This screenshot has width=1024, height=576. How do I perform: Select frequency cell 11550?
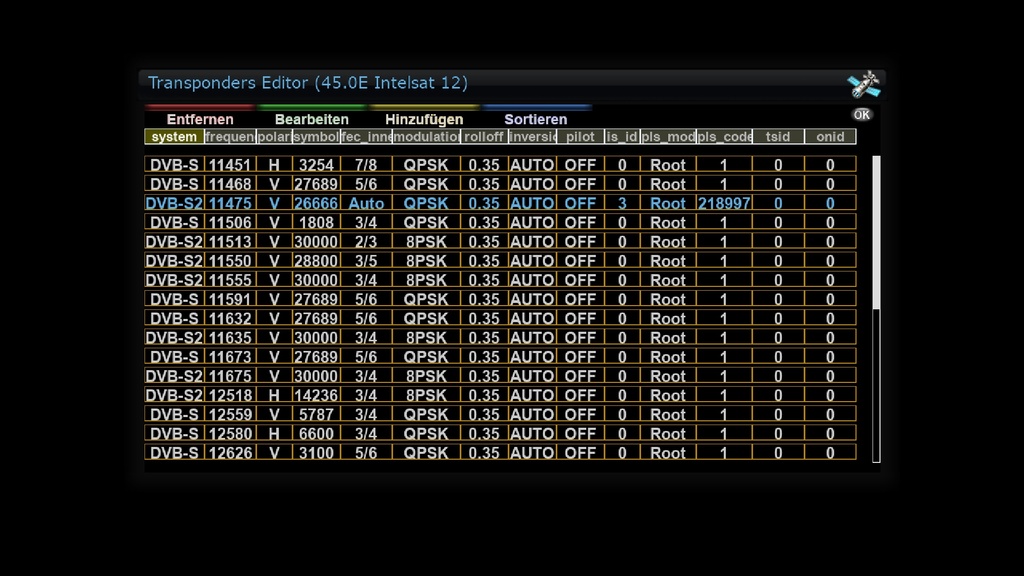(230, 261)
